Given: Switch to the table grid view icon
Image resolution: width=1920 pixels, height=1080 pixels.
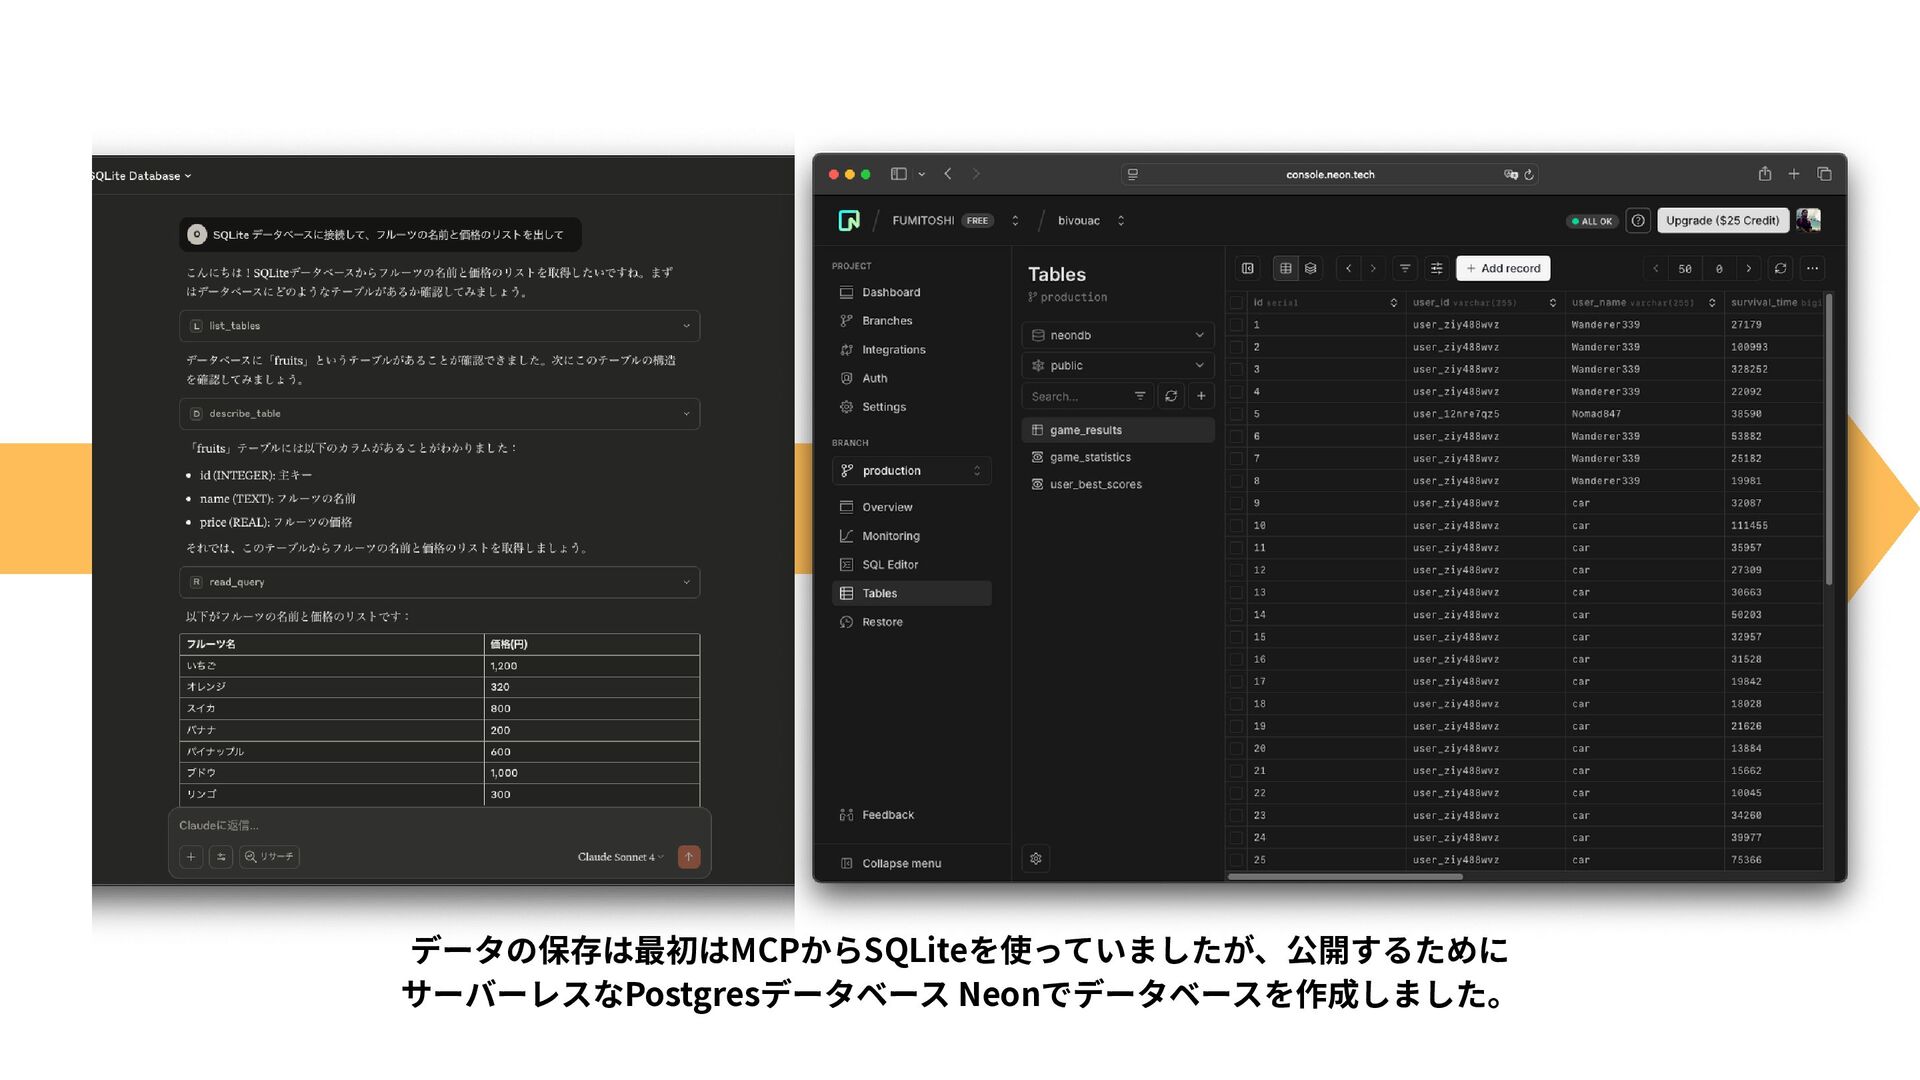Looking at the screenshot, I should pyautogui.click(x=1286, y=269).
